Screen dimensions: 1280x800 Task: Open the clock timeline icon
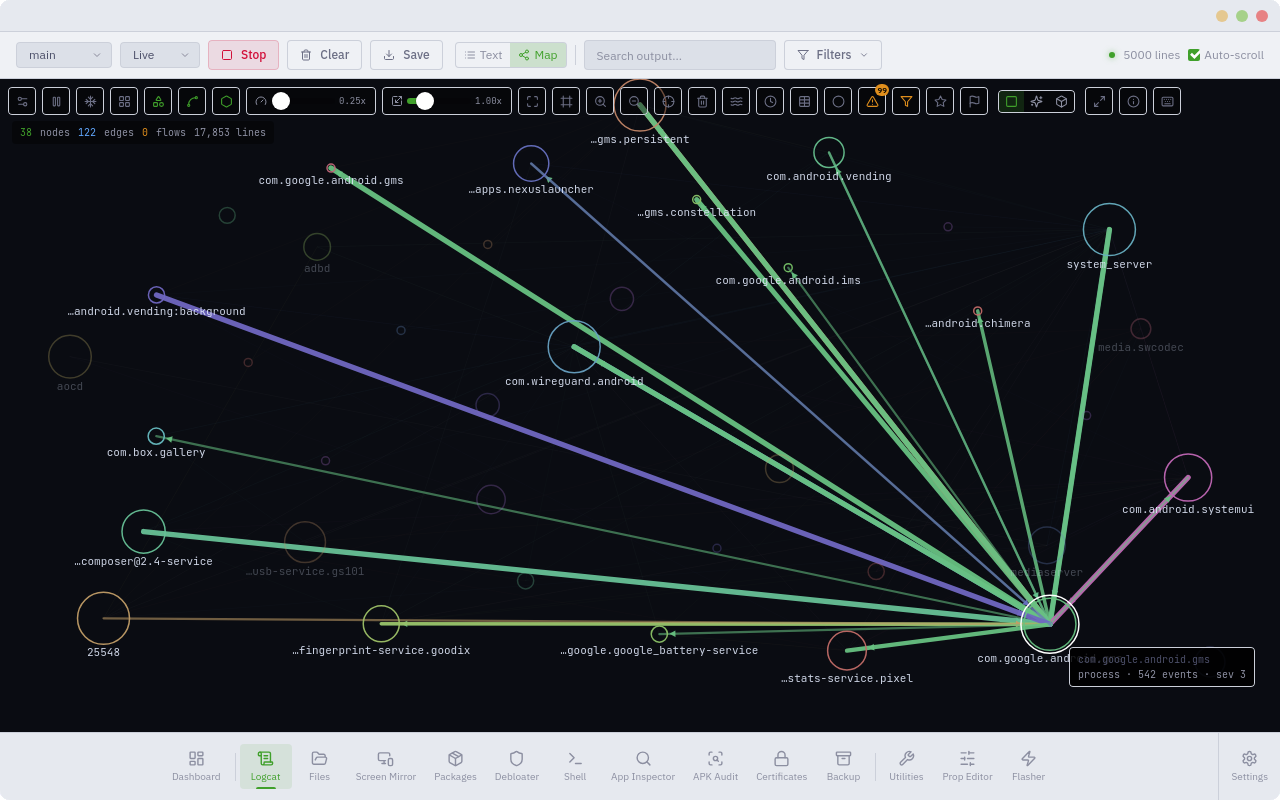[x=770, y=101]
